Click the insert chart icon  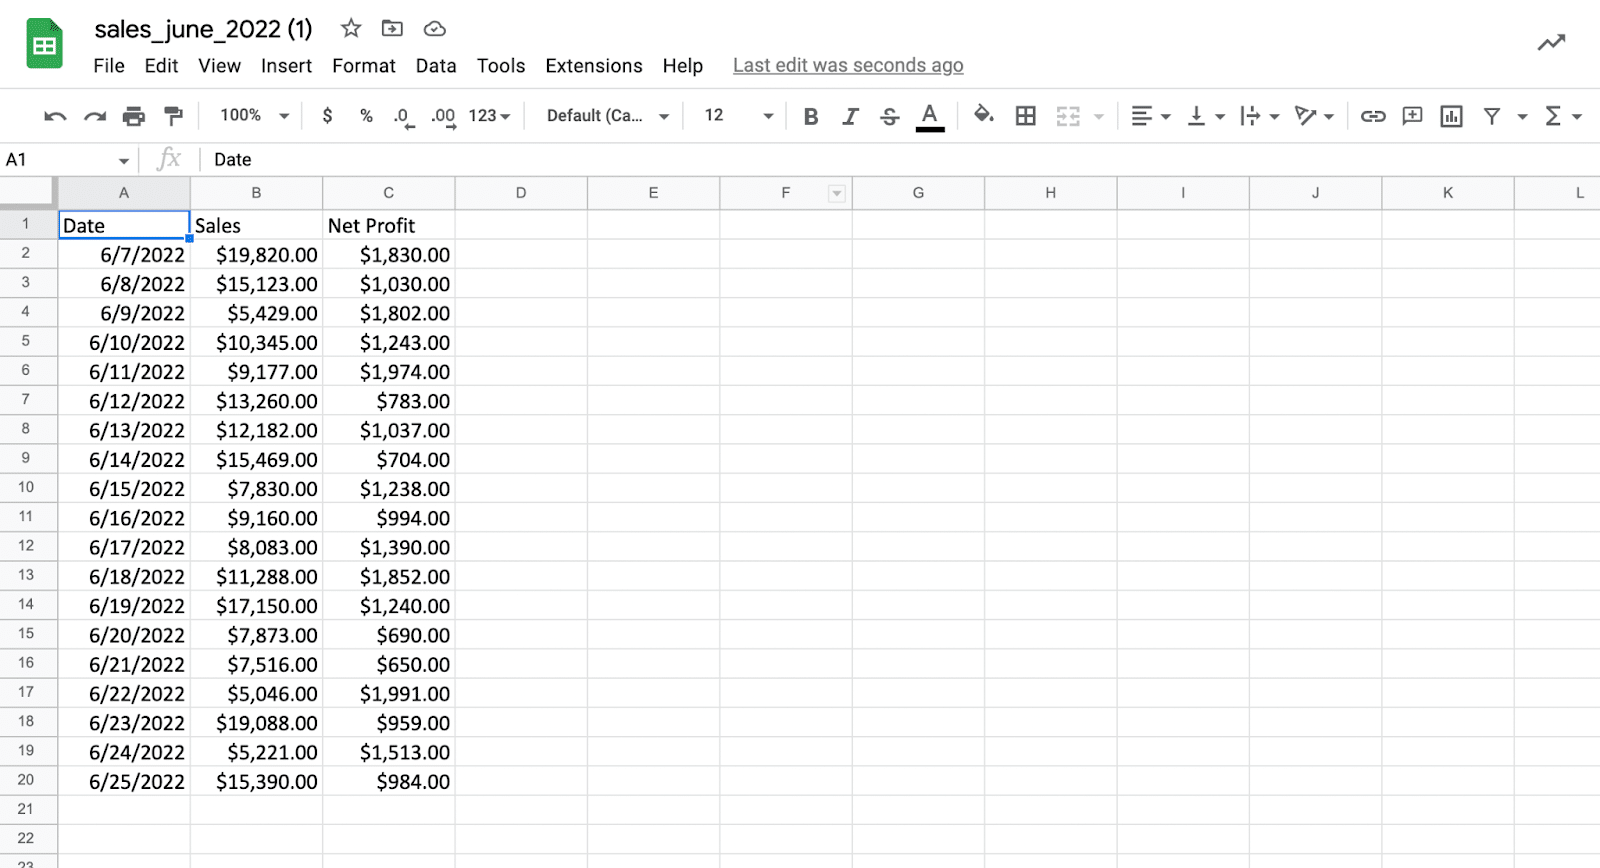[1451, 116]
